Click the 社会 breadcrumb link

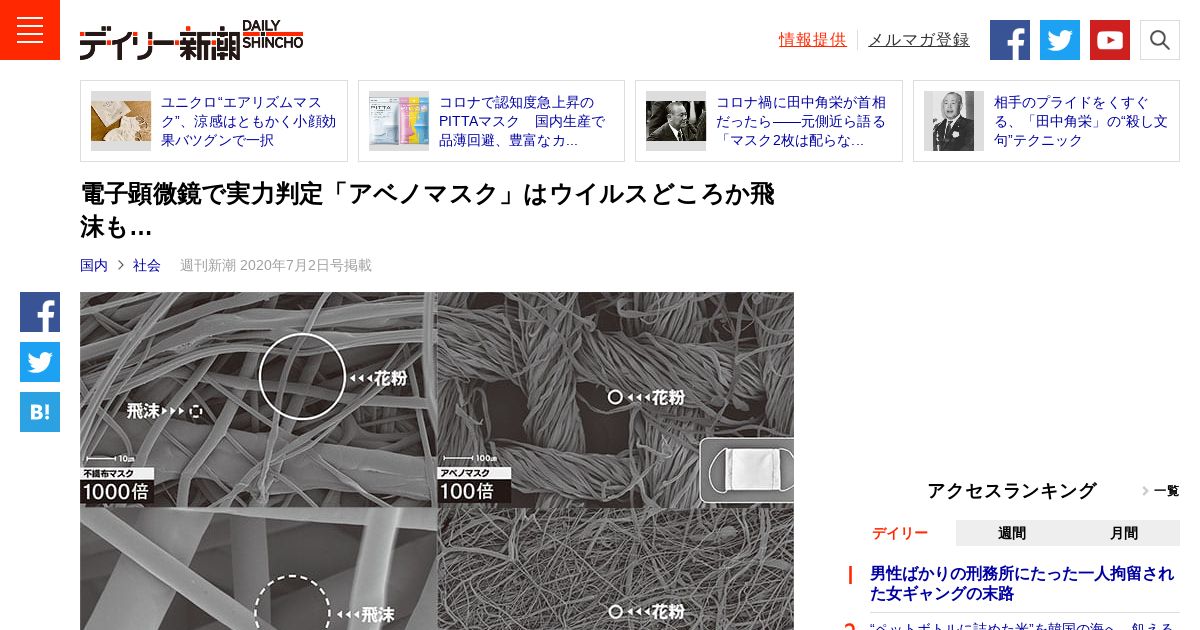pyautogui.click(x=147, y=265)
